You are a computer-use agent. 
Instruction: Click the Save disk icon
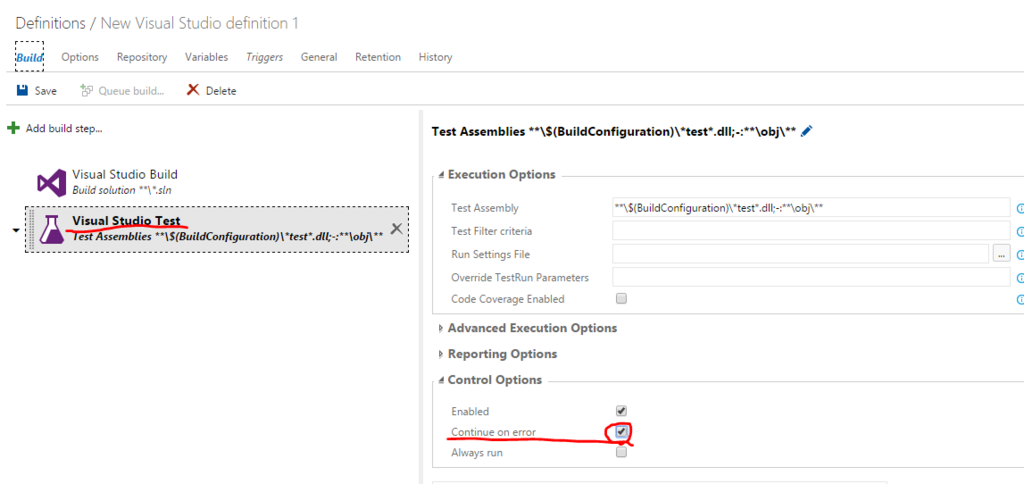(x=22, y=90)
